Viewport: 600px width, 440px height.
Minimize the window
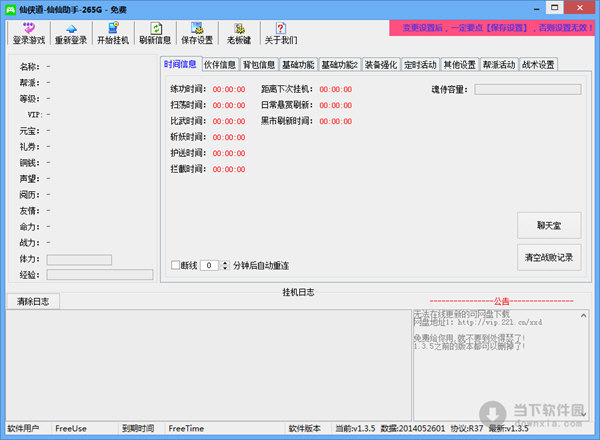[x=537, y=8]
